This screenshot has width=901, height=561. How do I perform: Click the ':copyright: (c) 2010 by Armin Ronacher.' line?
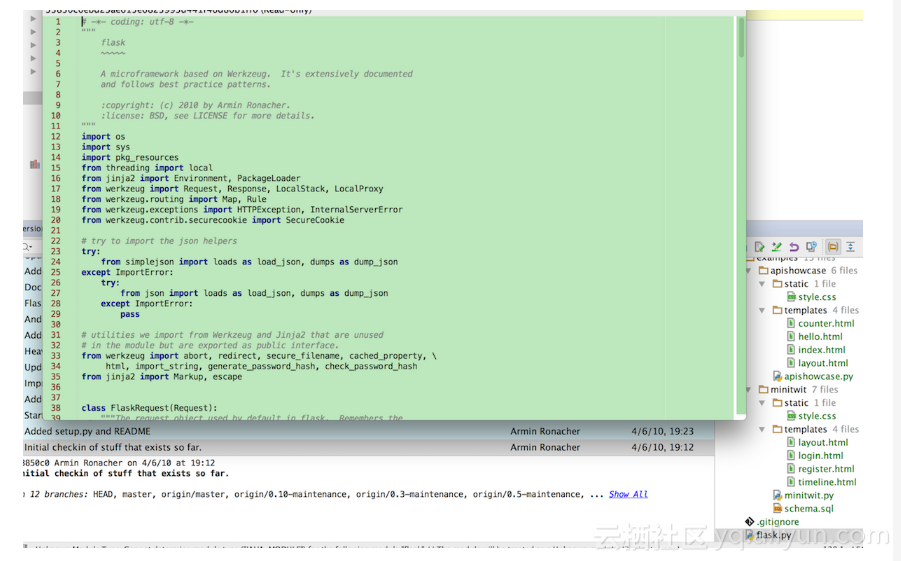point(195,105)
